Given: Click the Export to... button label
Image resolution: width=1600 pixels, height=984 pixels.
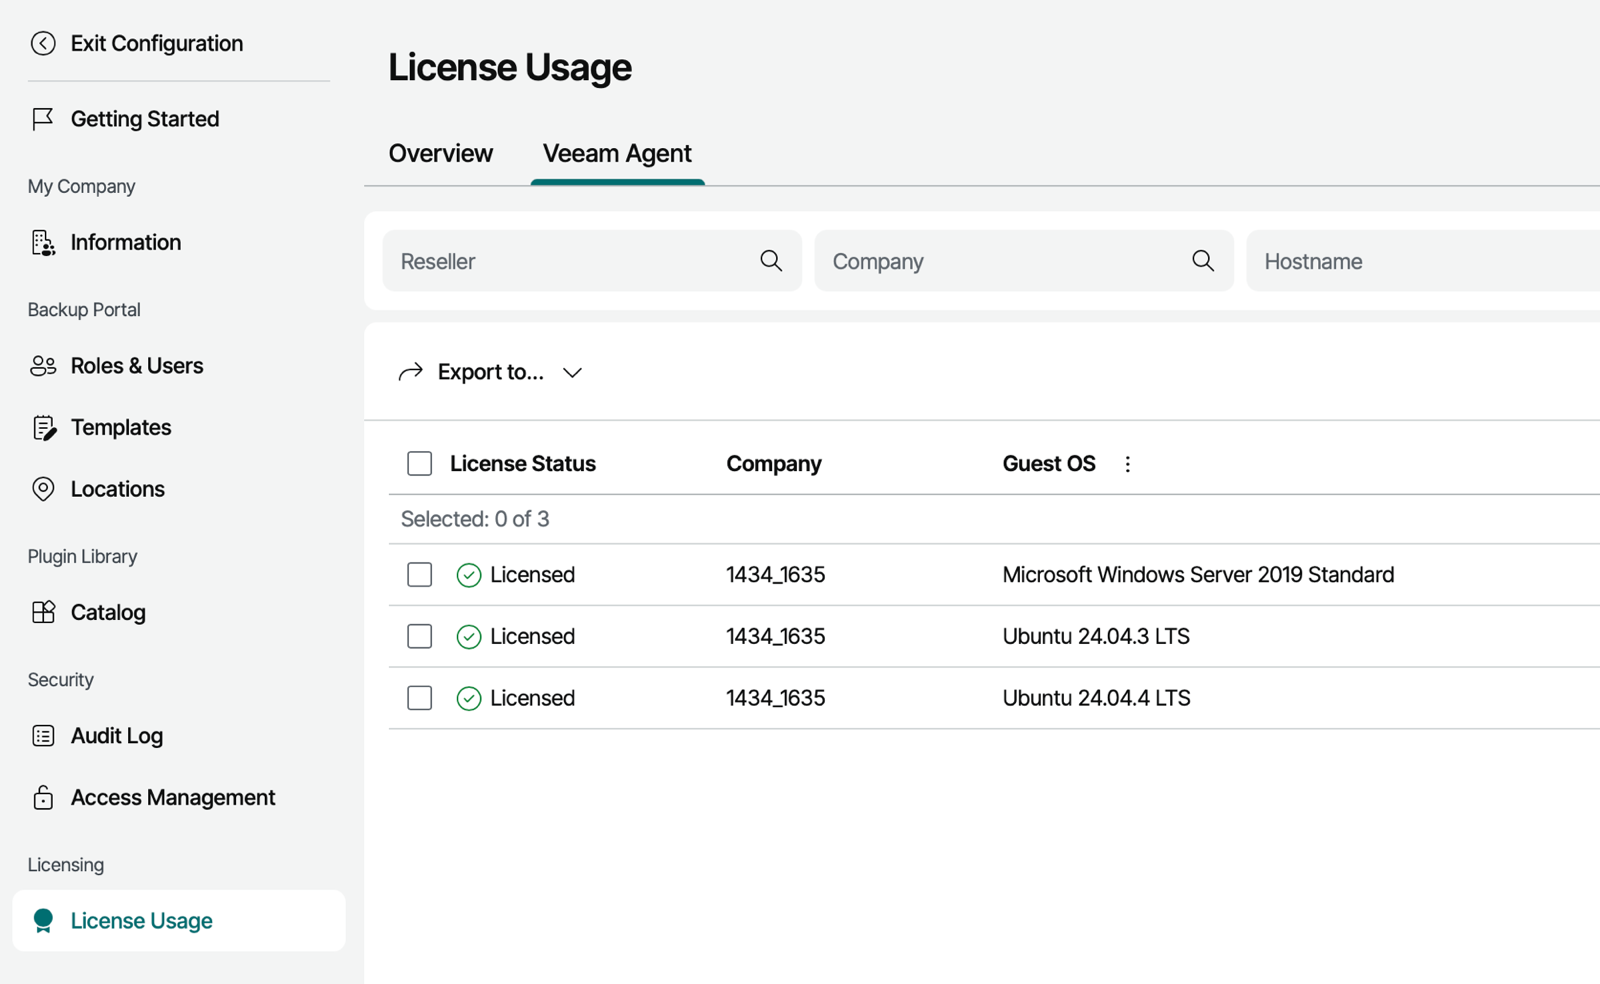Looking at the screenshot, I should pyautogui.click(x=491, y=372).
